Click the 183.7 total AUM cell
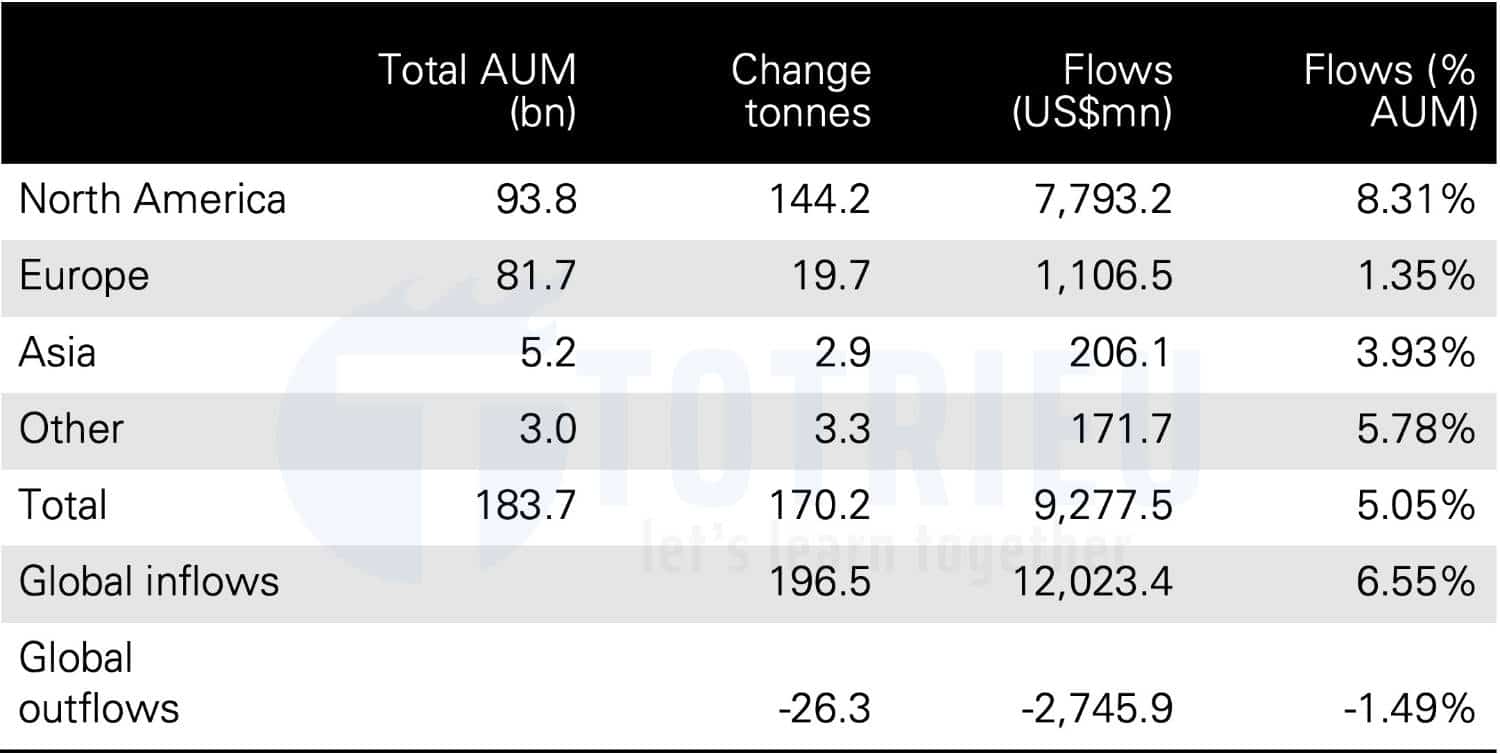Viewport: 1500px width, 755px height. [527, 504]
